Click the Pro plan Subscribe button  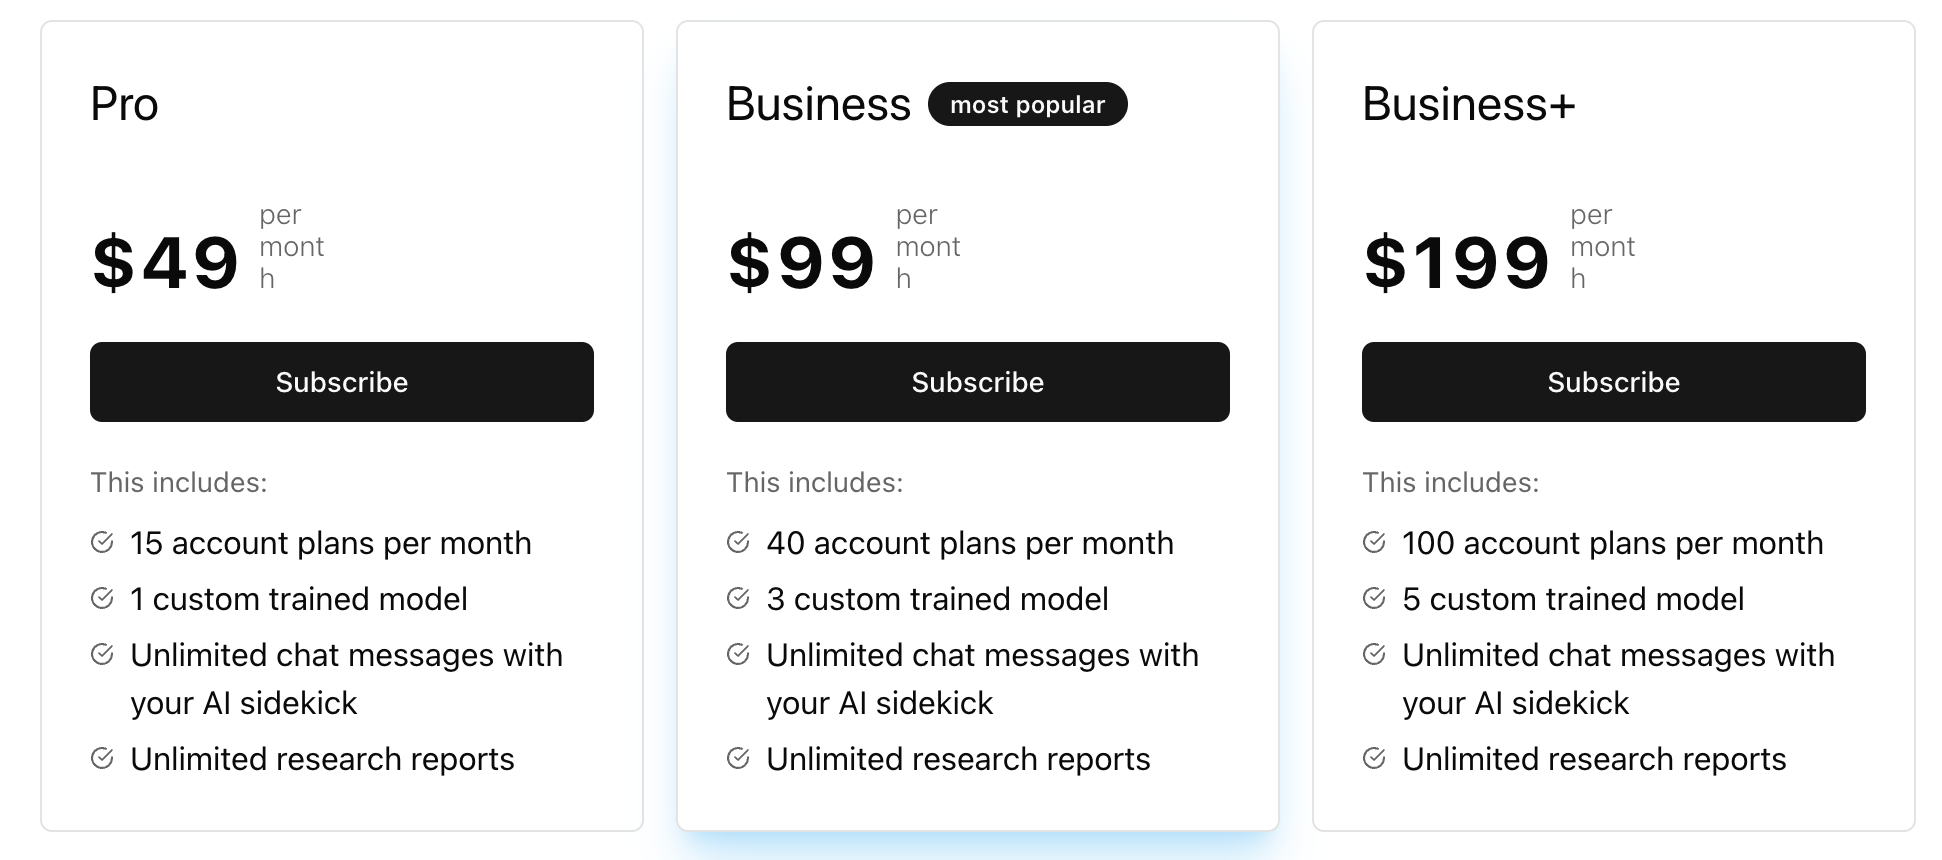(x=341, y=382)
